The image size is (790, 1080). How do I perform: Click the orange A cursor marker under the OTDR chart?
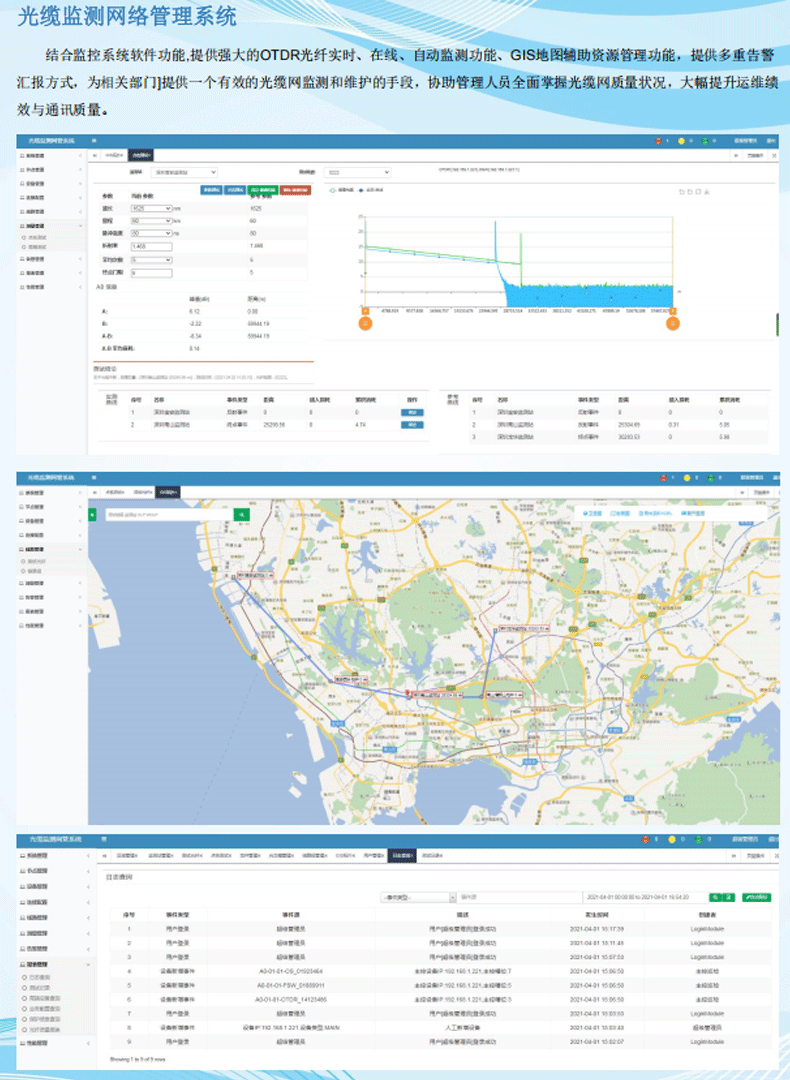coord(365,322)
